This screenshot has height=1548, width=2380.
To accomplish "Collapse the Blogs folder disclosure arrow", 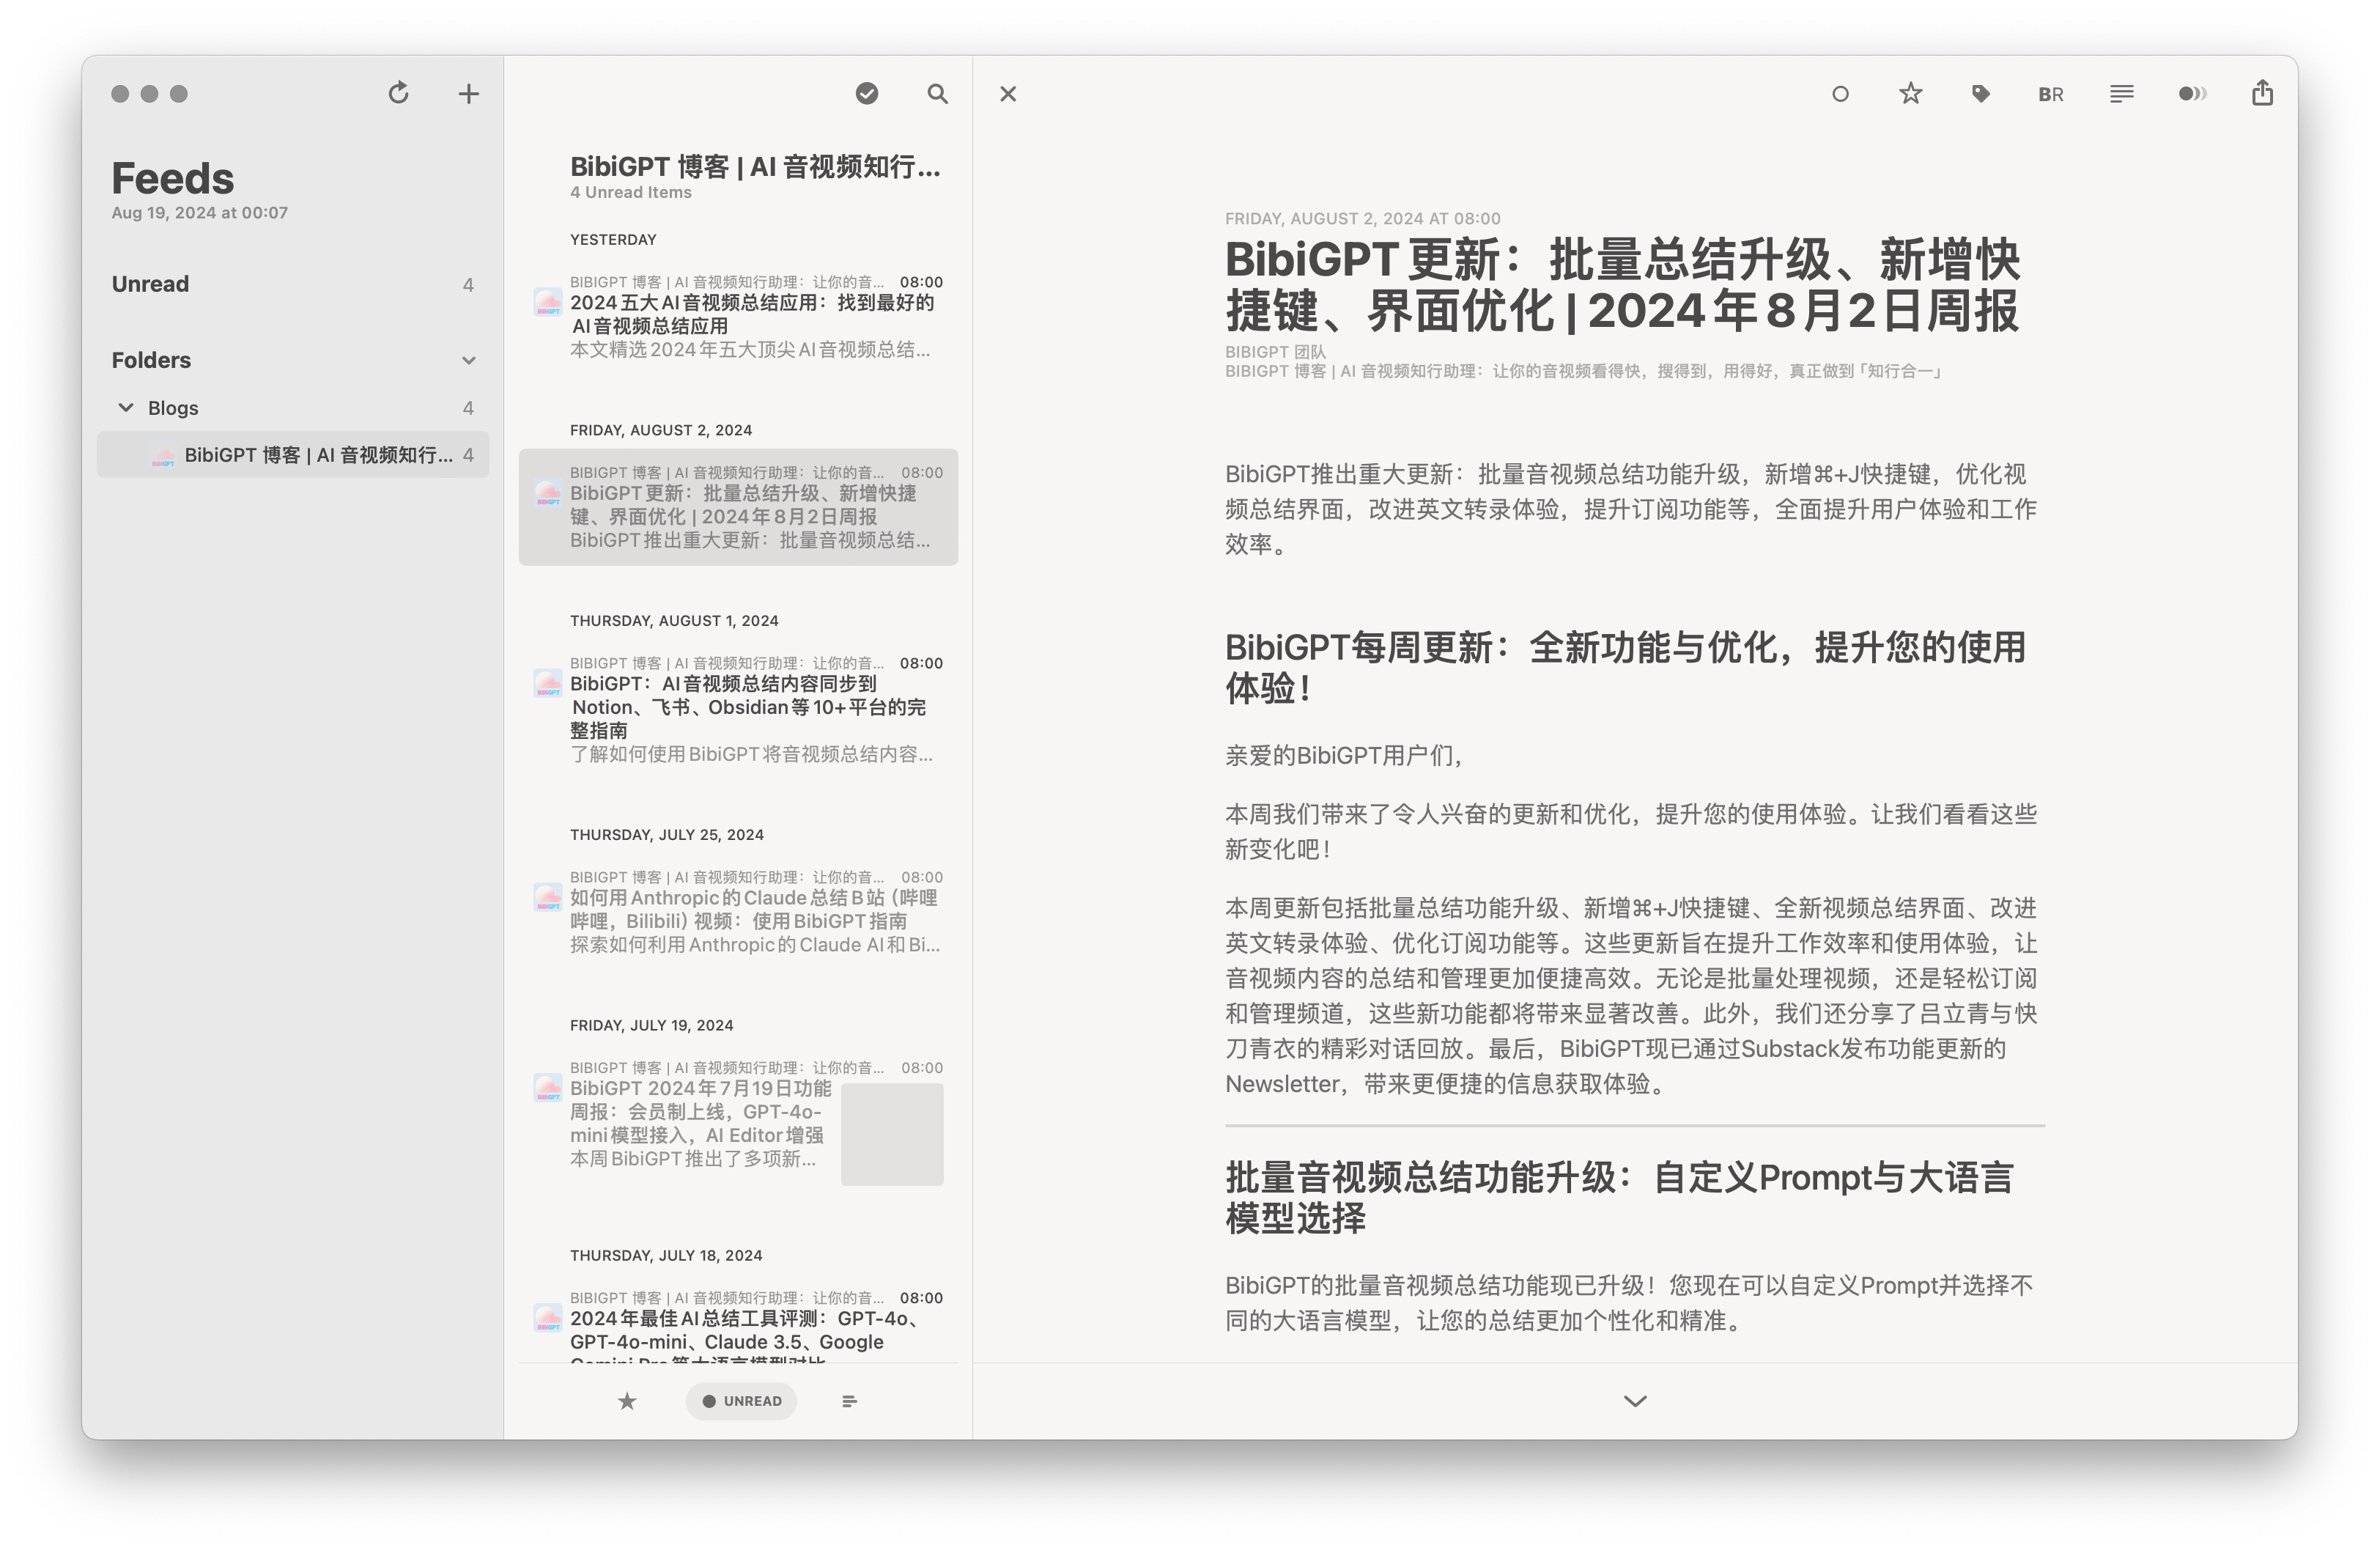I will [x=126, y=407].
